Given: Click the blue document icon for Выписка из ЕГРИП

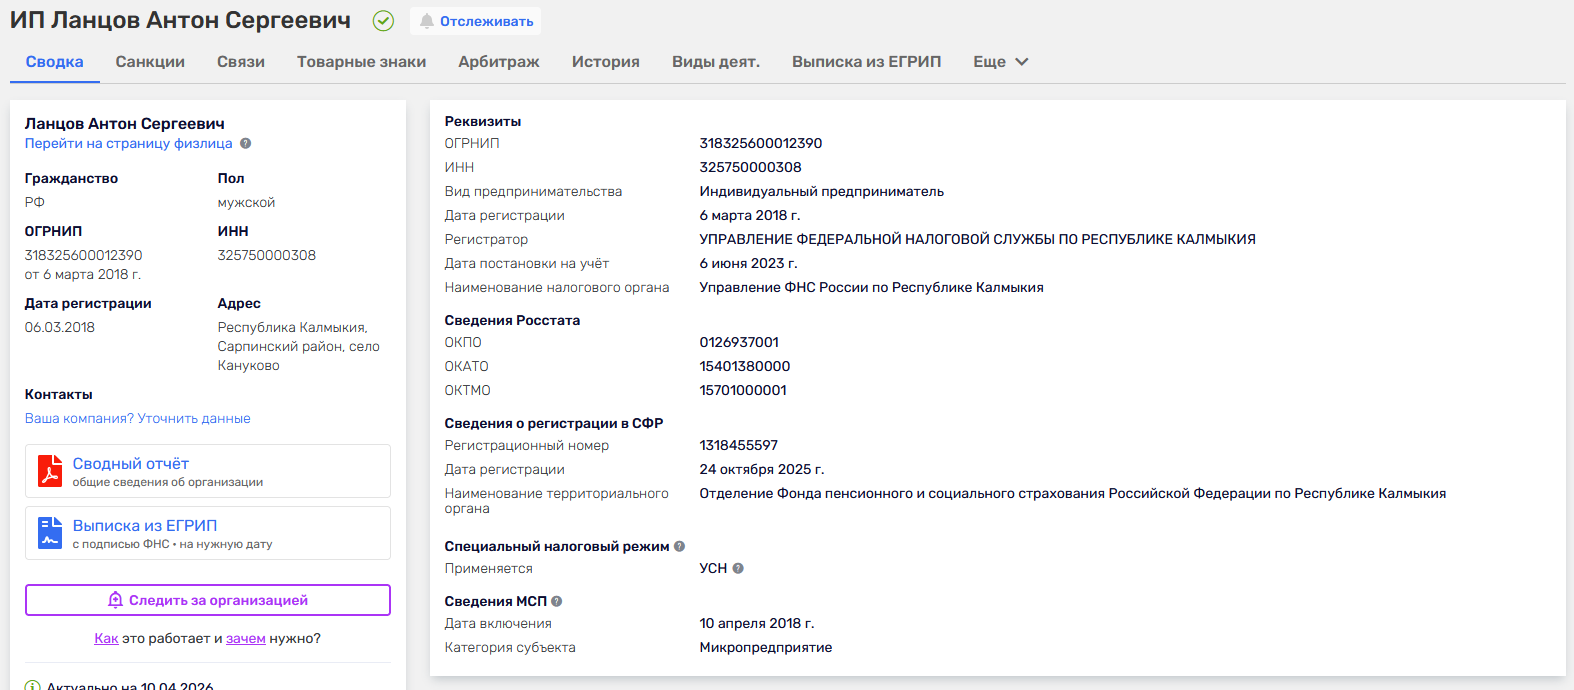Looking at the screenshot, I should tap(50, 533).
